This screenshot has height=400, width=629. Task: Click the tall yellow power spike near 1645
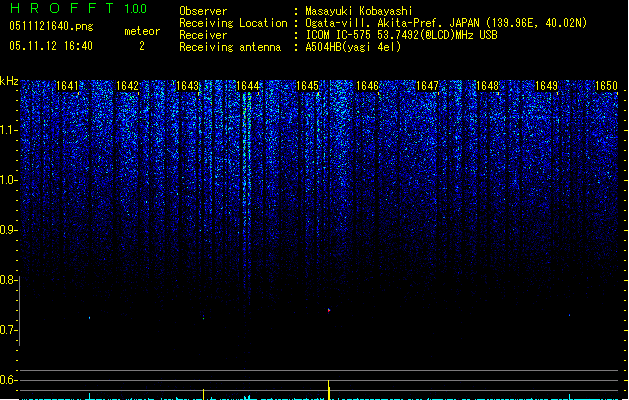(x=329, y=390)
